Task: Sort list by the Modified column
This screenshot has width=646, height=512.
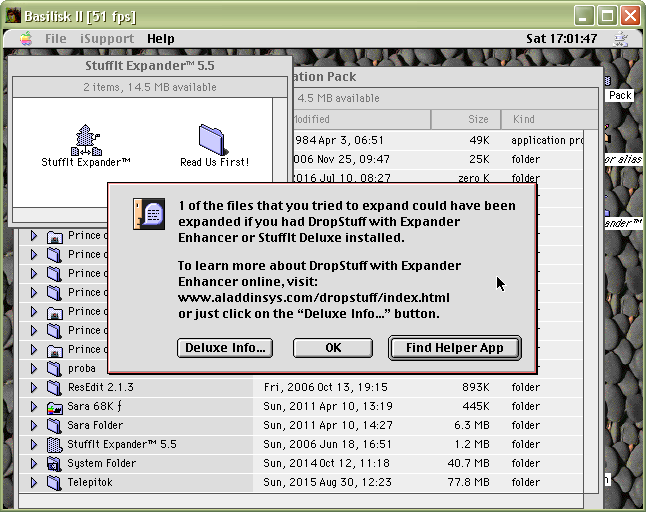Action: [x=361, y=119]
